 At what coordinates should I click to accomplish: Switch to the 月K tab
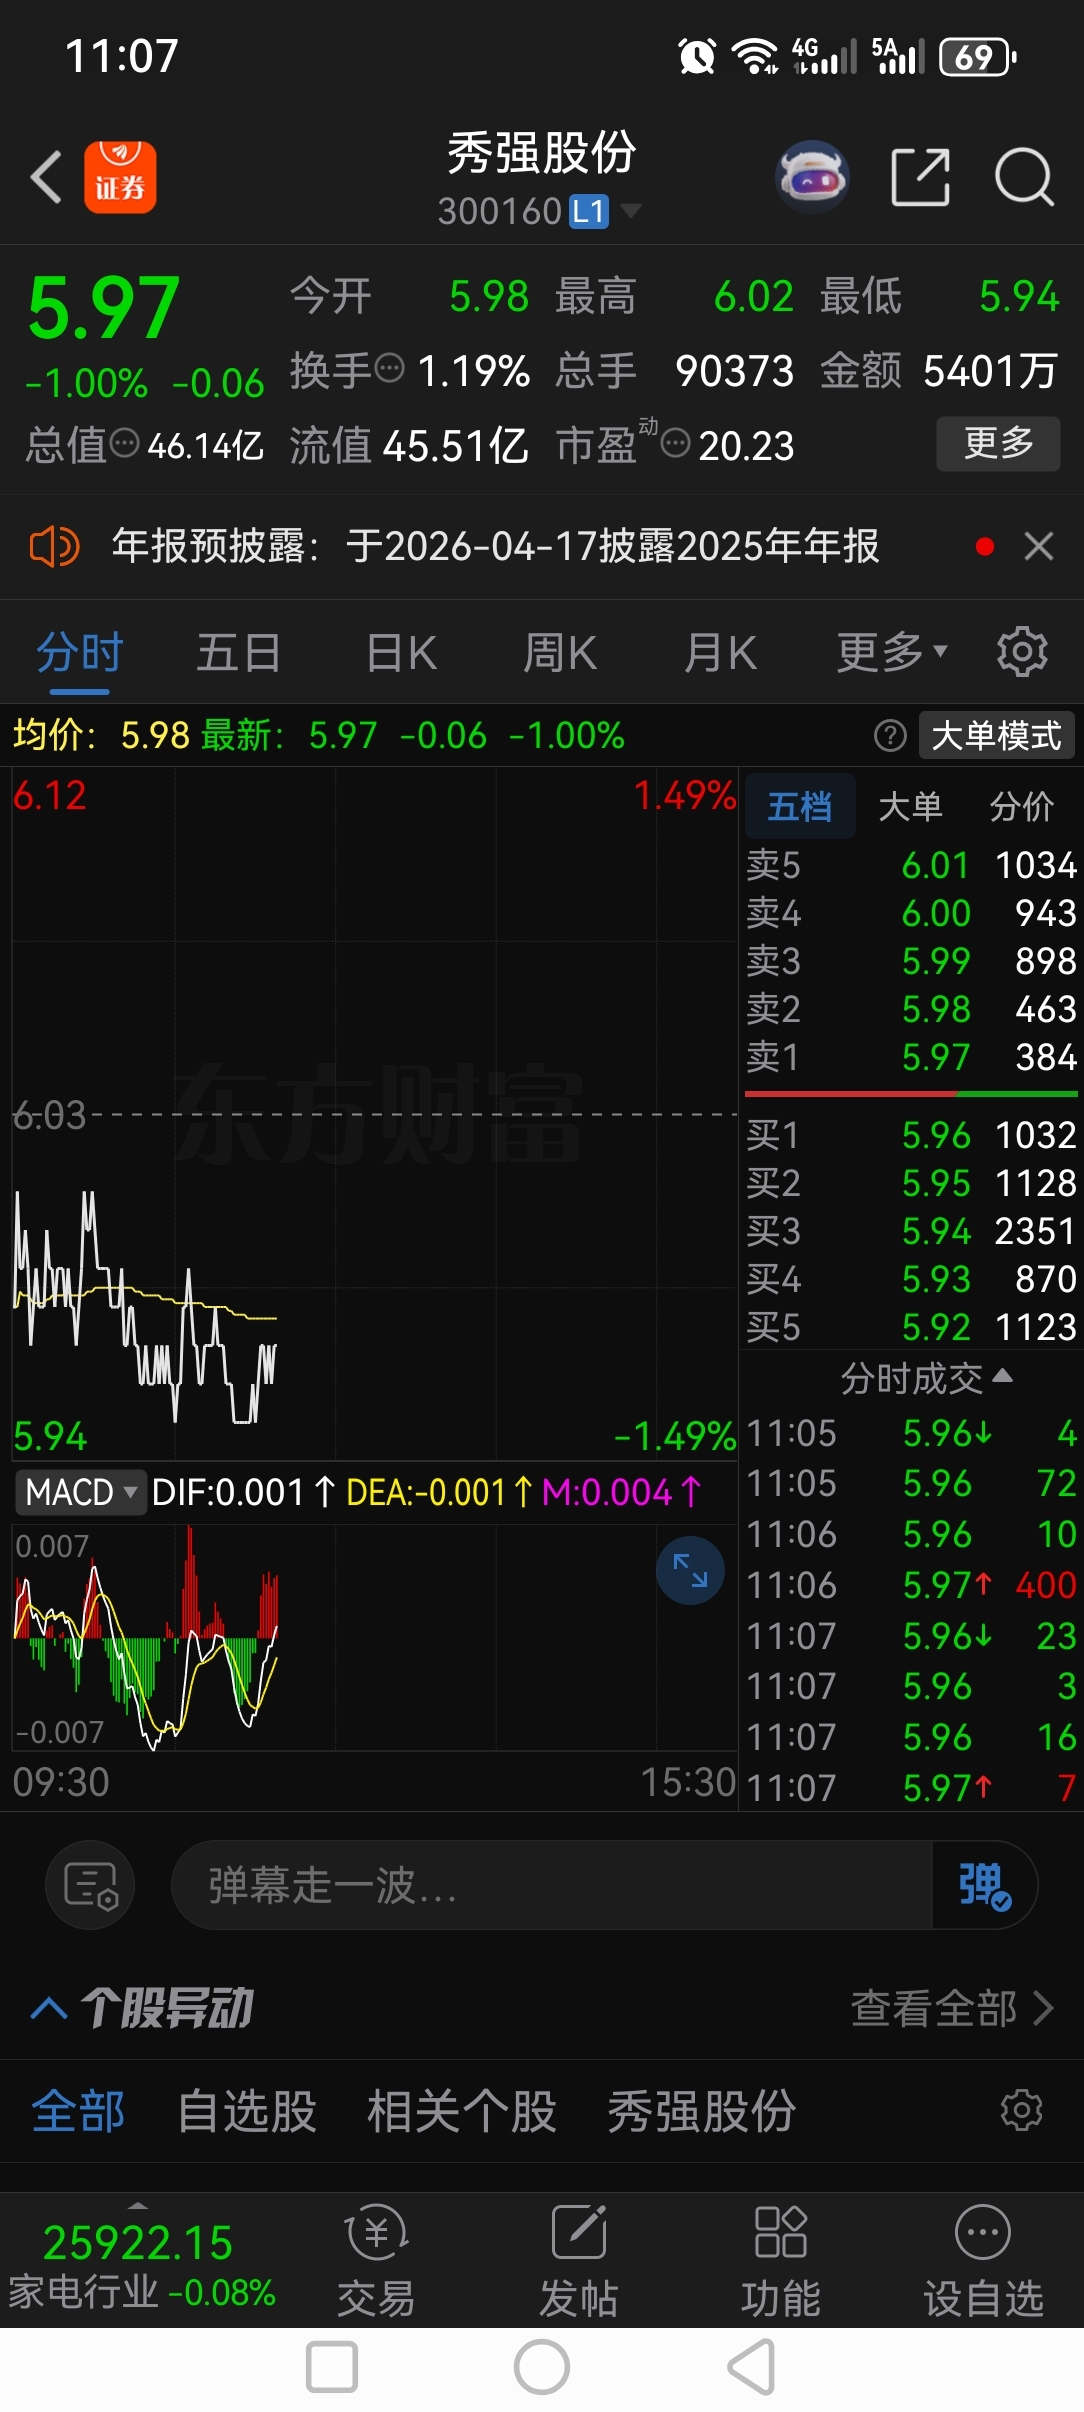720,652
